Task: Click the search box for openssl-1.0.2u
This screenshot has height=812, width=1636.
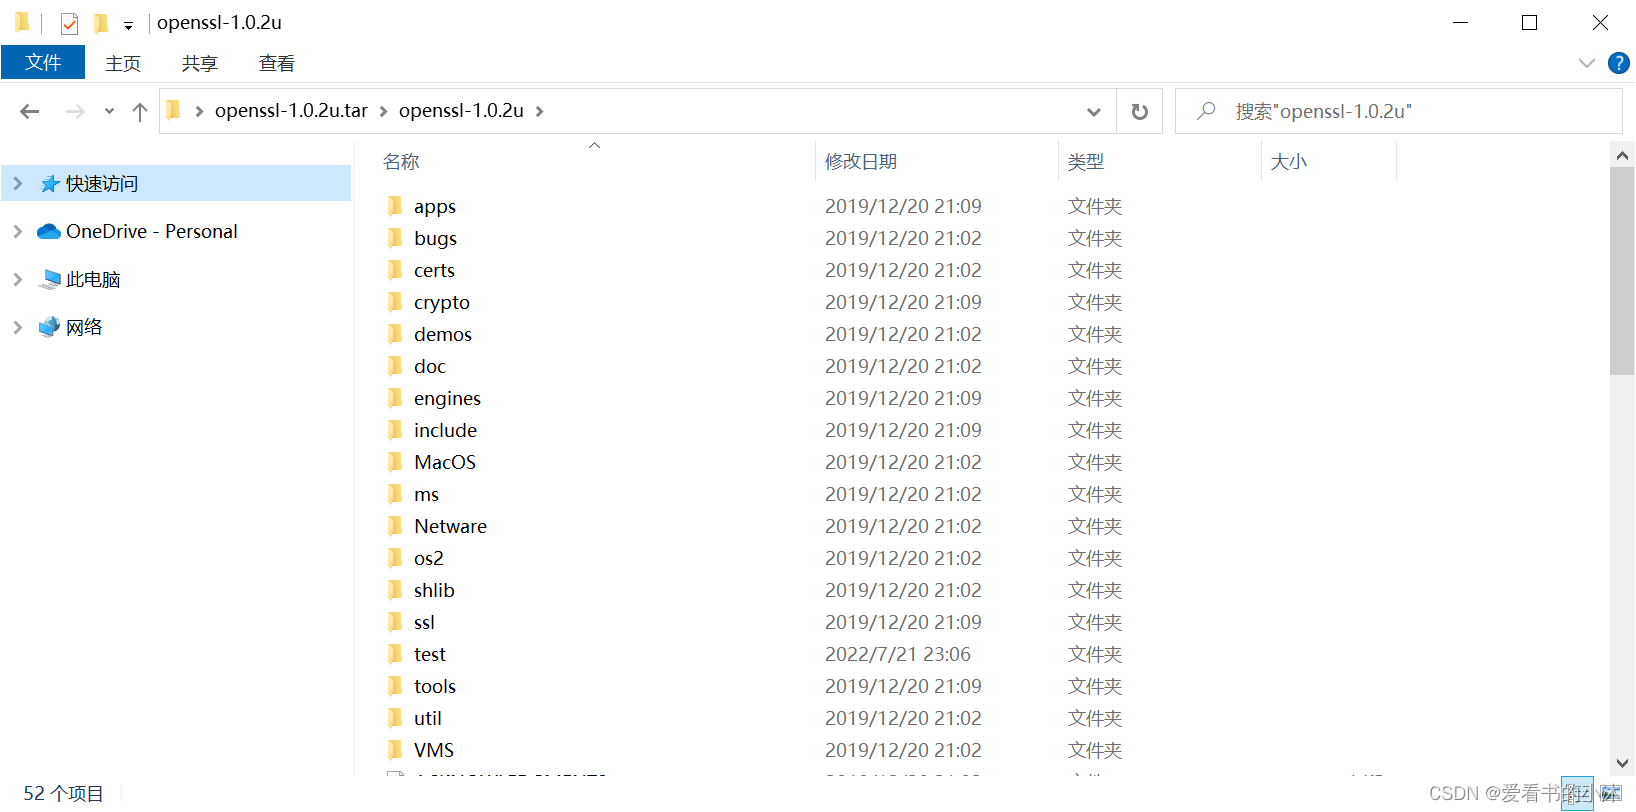Action: [x=1398, y=111]
